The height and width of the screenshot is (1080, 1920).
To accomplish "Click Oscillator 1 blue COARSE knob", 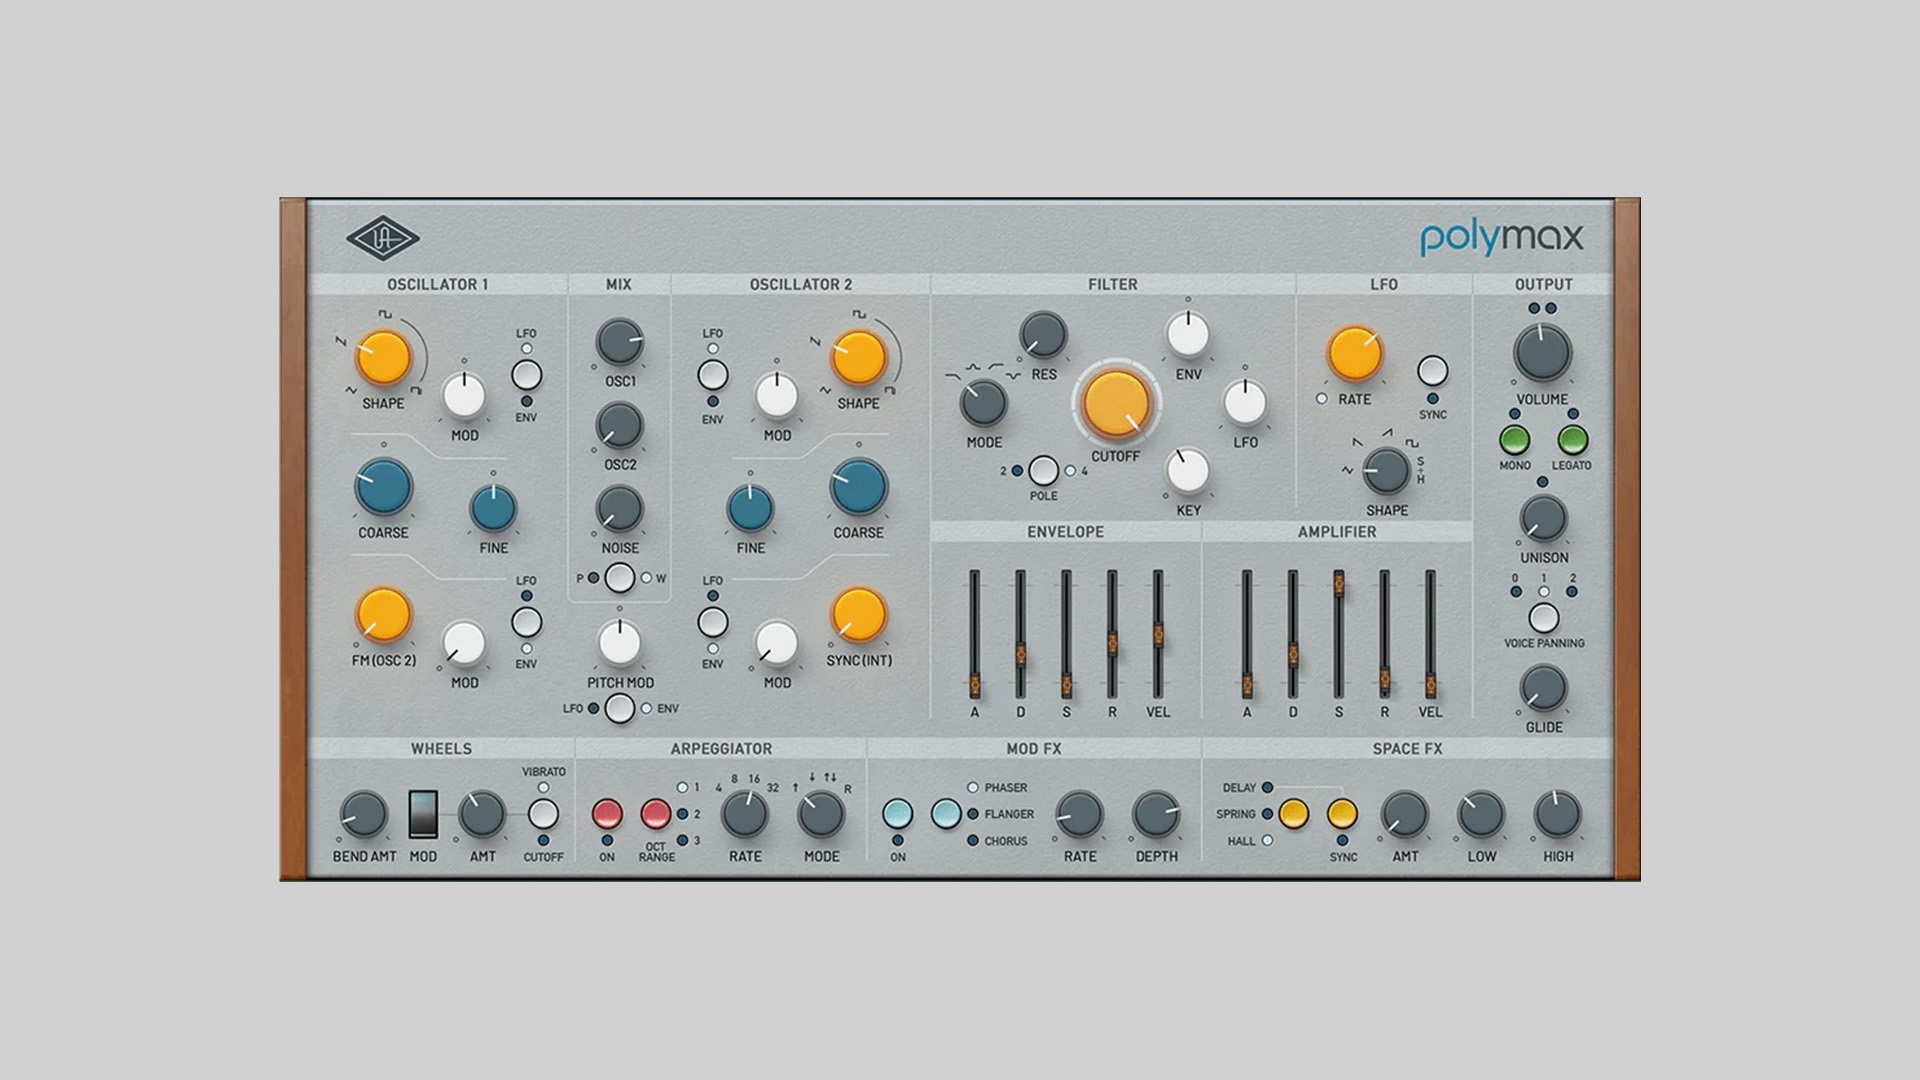I will pyautogui.click(x=384, y=487).
